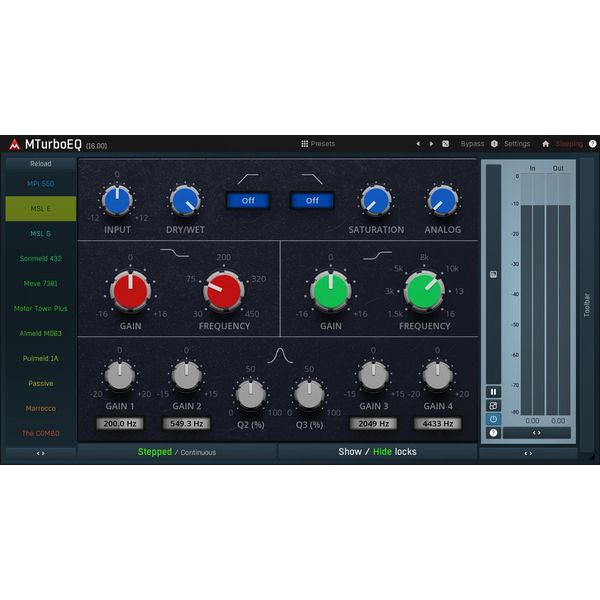Toggle the high-pass filter Off button
Image resolution: width=600 pixels, height=600 pixels.
point(248,200)
